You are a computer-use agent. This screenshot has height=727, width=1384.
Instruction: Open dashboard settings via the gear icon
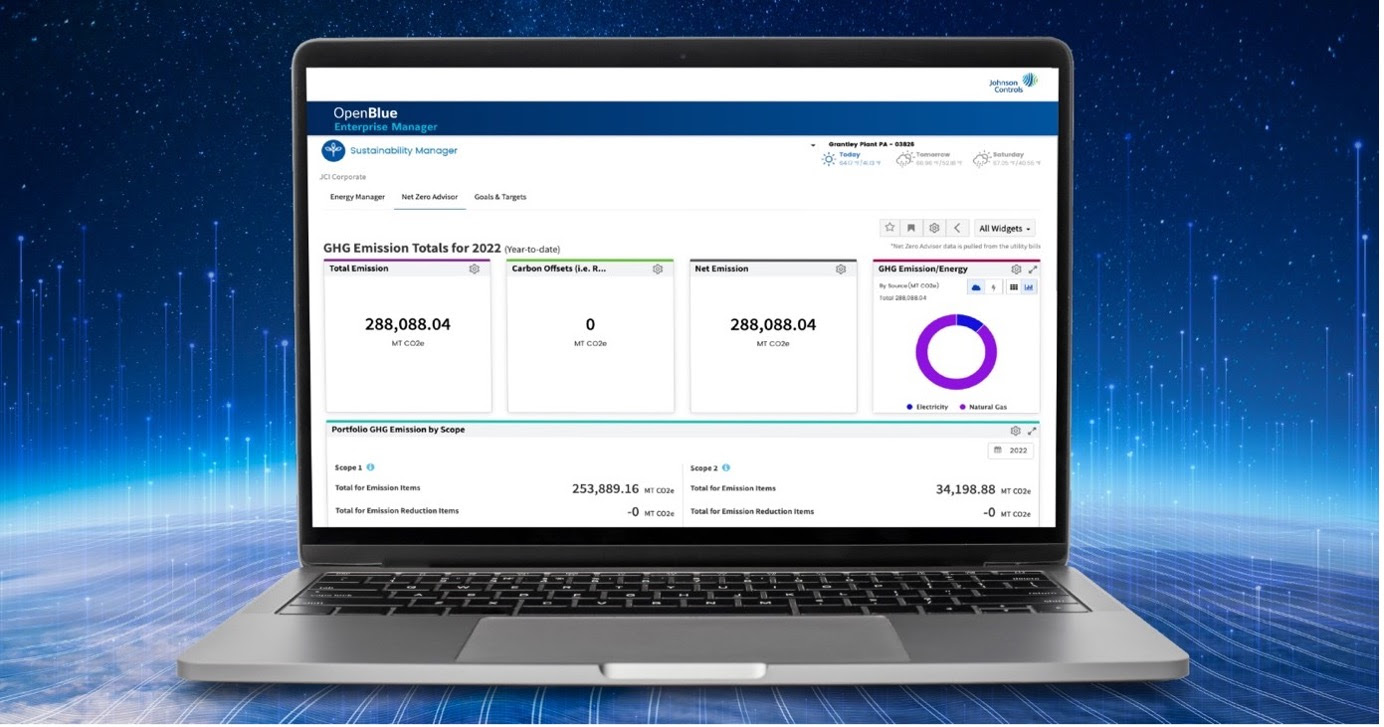[934, 227]
